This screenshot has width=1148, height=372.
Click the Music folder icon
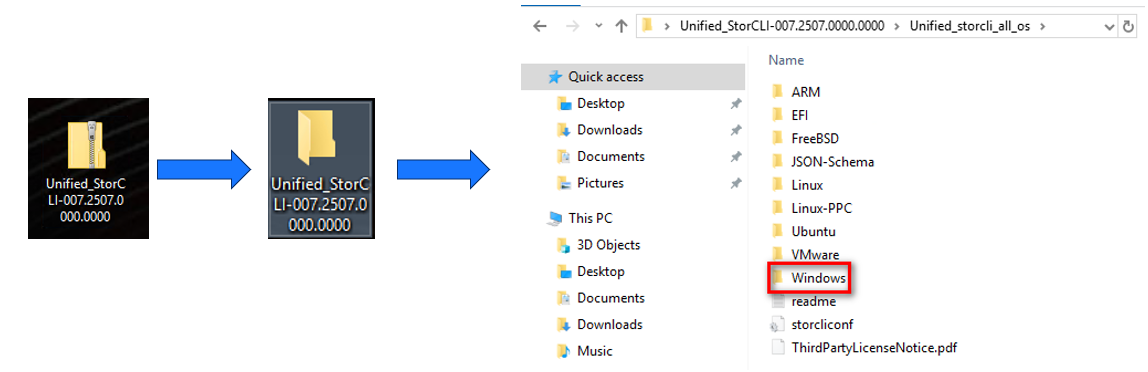(x=563, y=351)
